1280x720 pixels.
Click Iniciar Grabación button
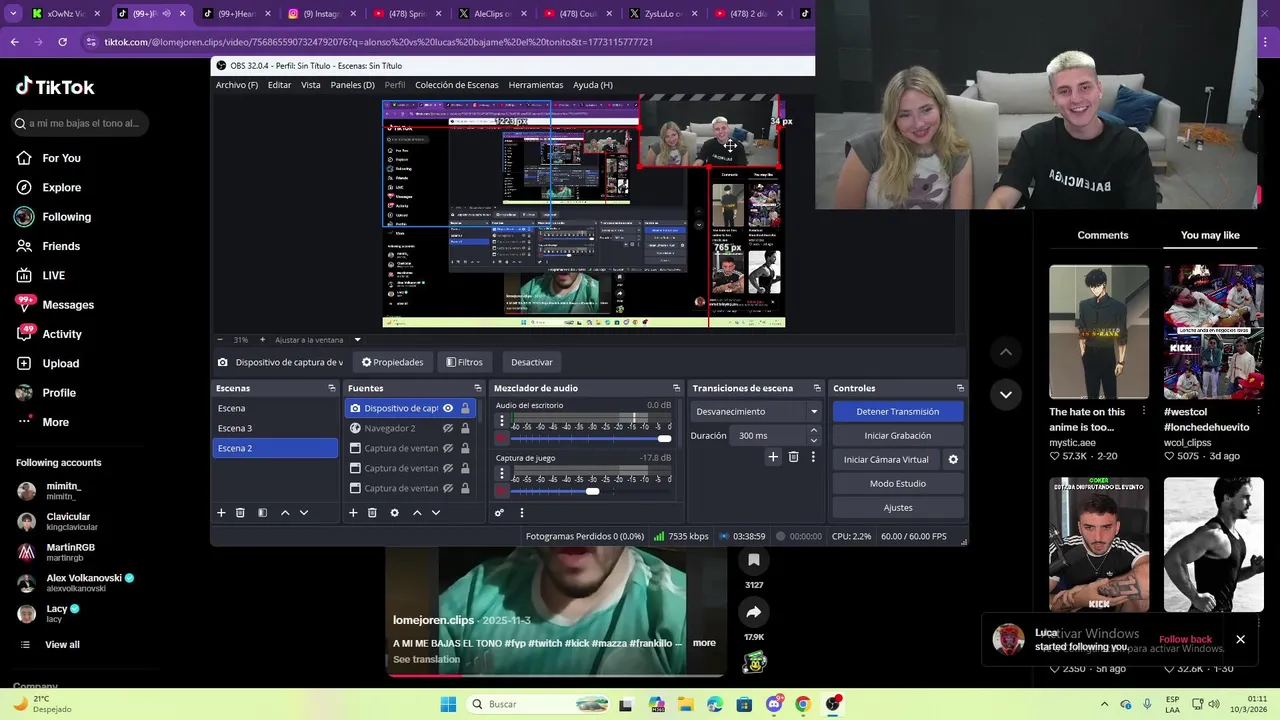coord(898,435)
